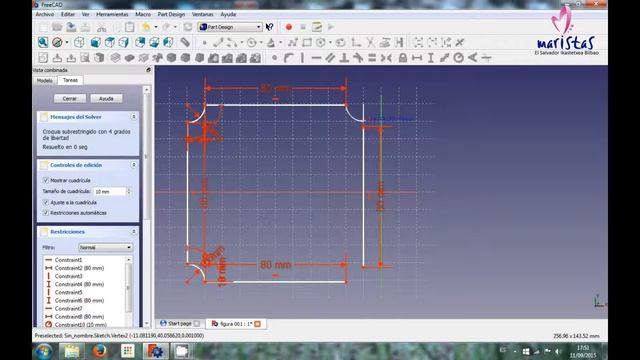This screenshot has height=360, width=640.
Task: Apply the Angle constraint
Action: pyautogui.click(x=472, y=58)
